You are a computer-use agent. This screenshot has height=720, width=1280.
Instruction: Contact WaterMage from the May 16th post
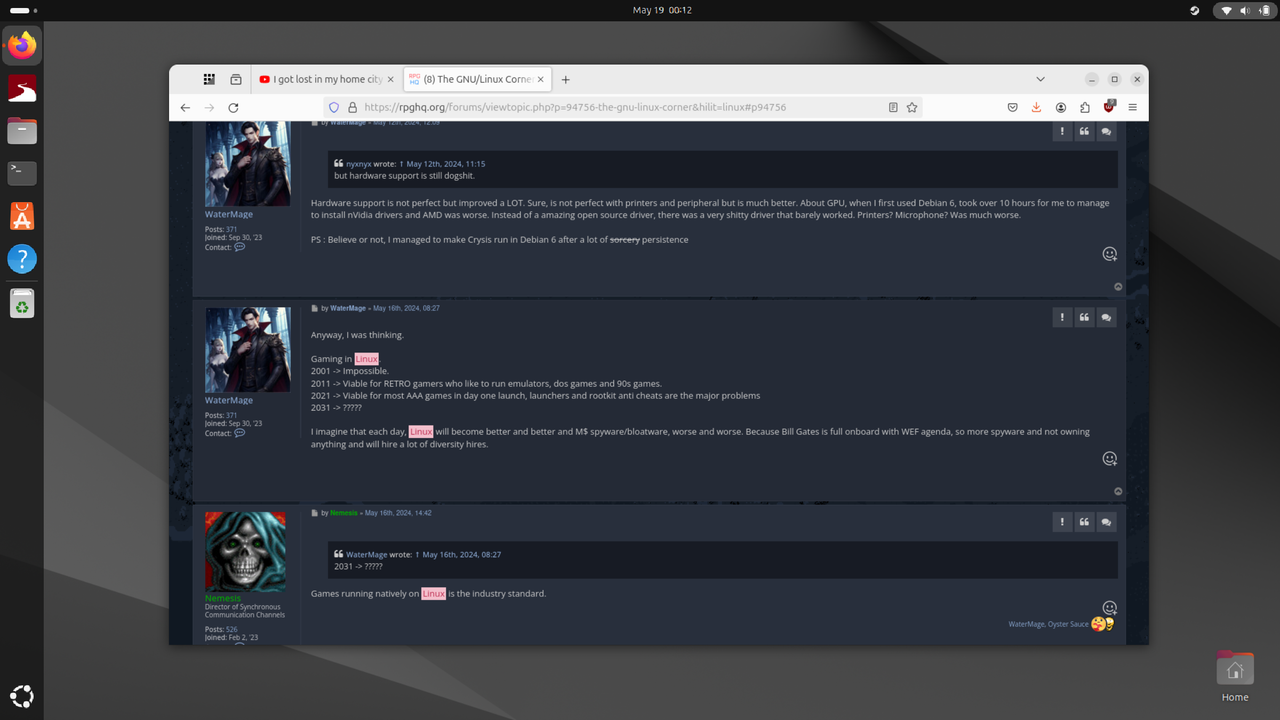click(x=239, y=433)
